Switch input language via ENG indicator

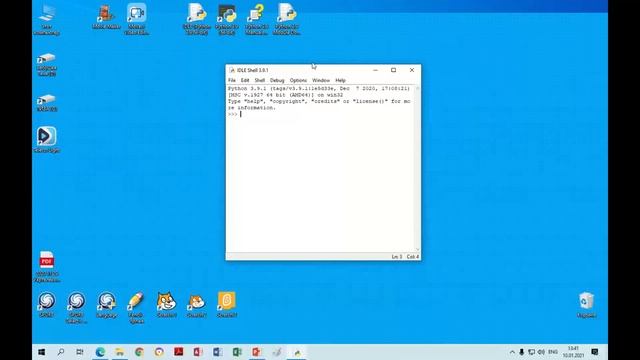pyautogui.click(x=553, y=352)
